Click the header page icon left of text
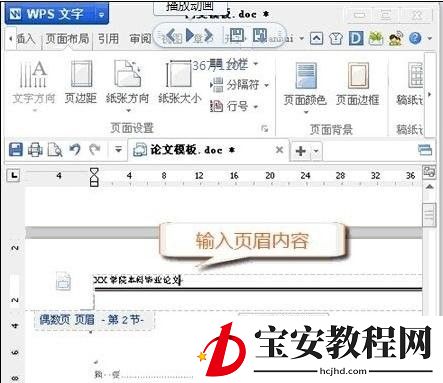The width and height of the screenshot is (443, 383). coord(63,281)
